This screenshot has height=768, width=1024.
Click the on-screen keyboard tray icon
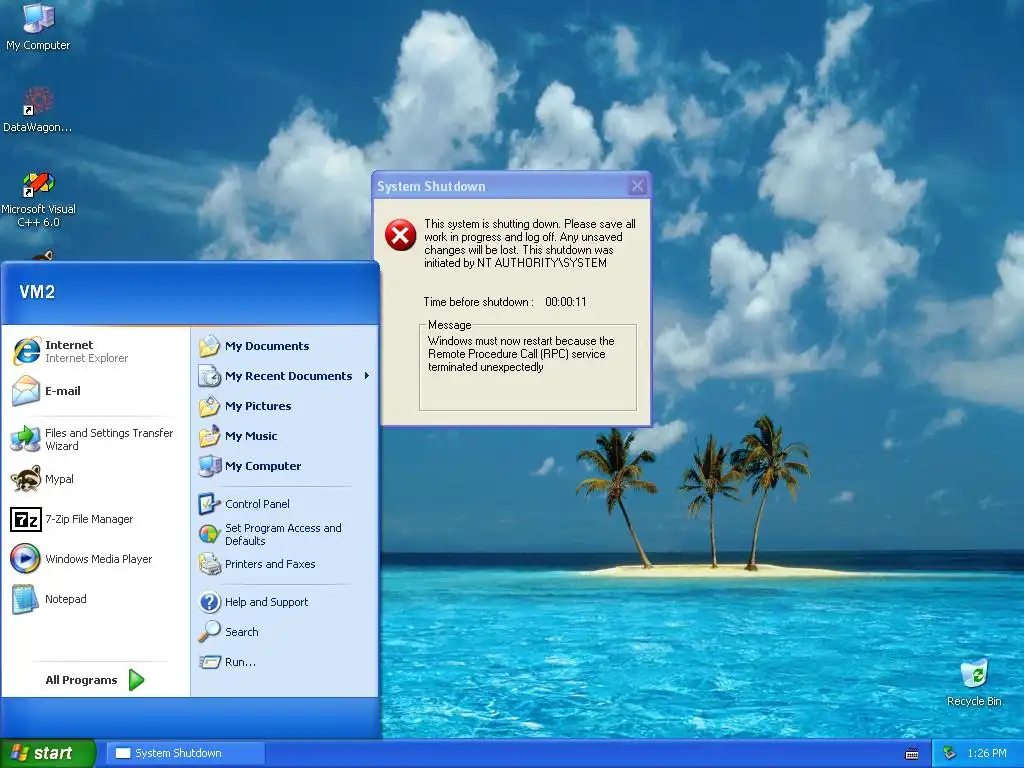click(912, 754)
